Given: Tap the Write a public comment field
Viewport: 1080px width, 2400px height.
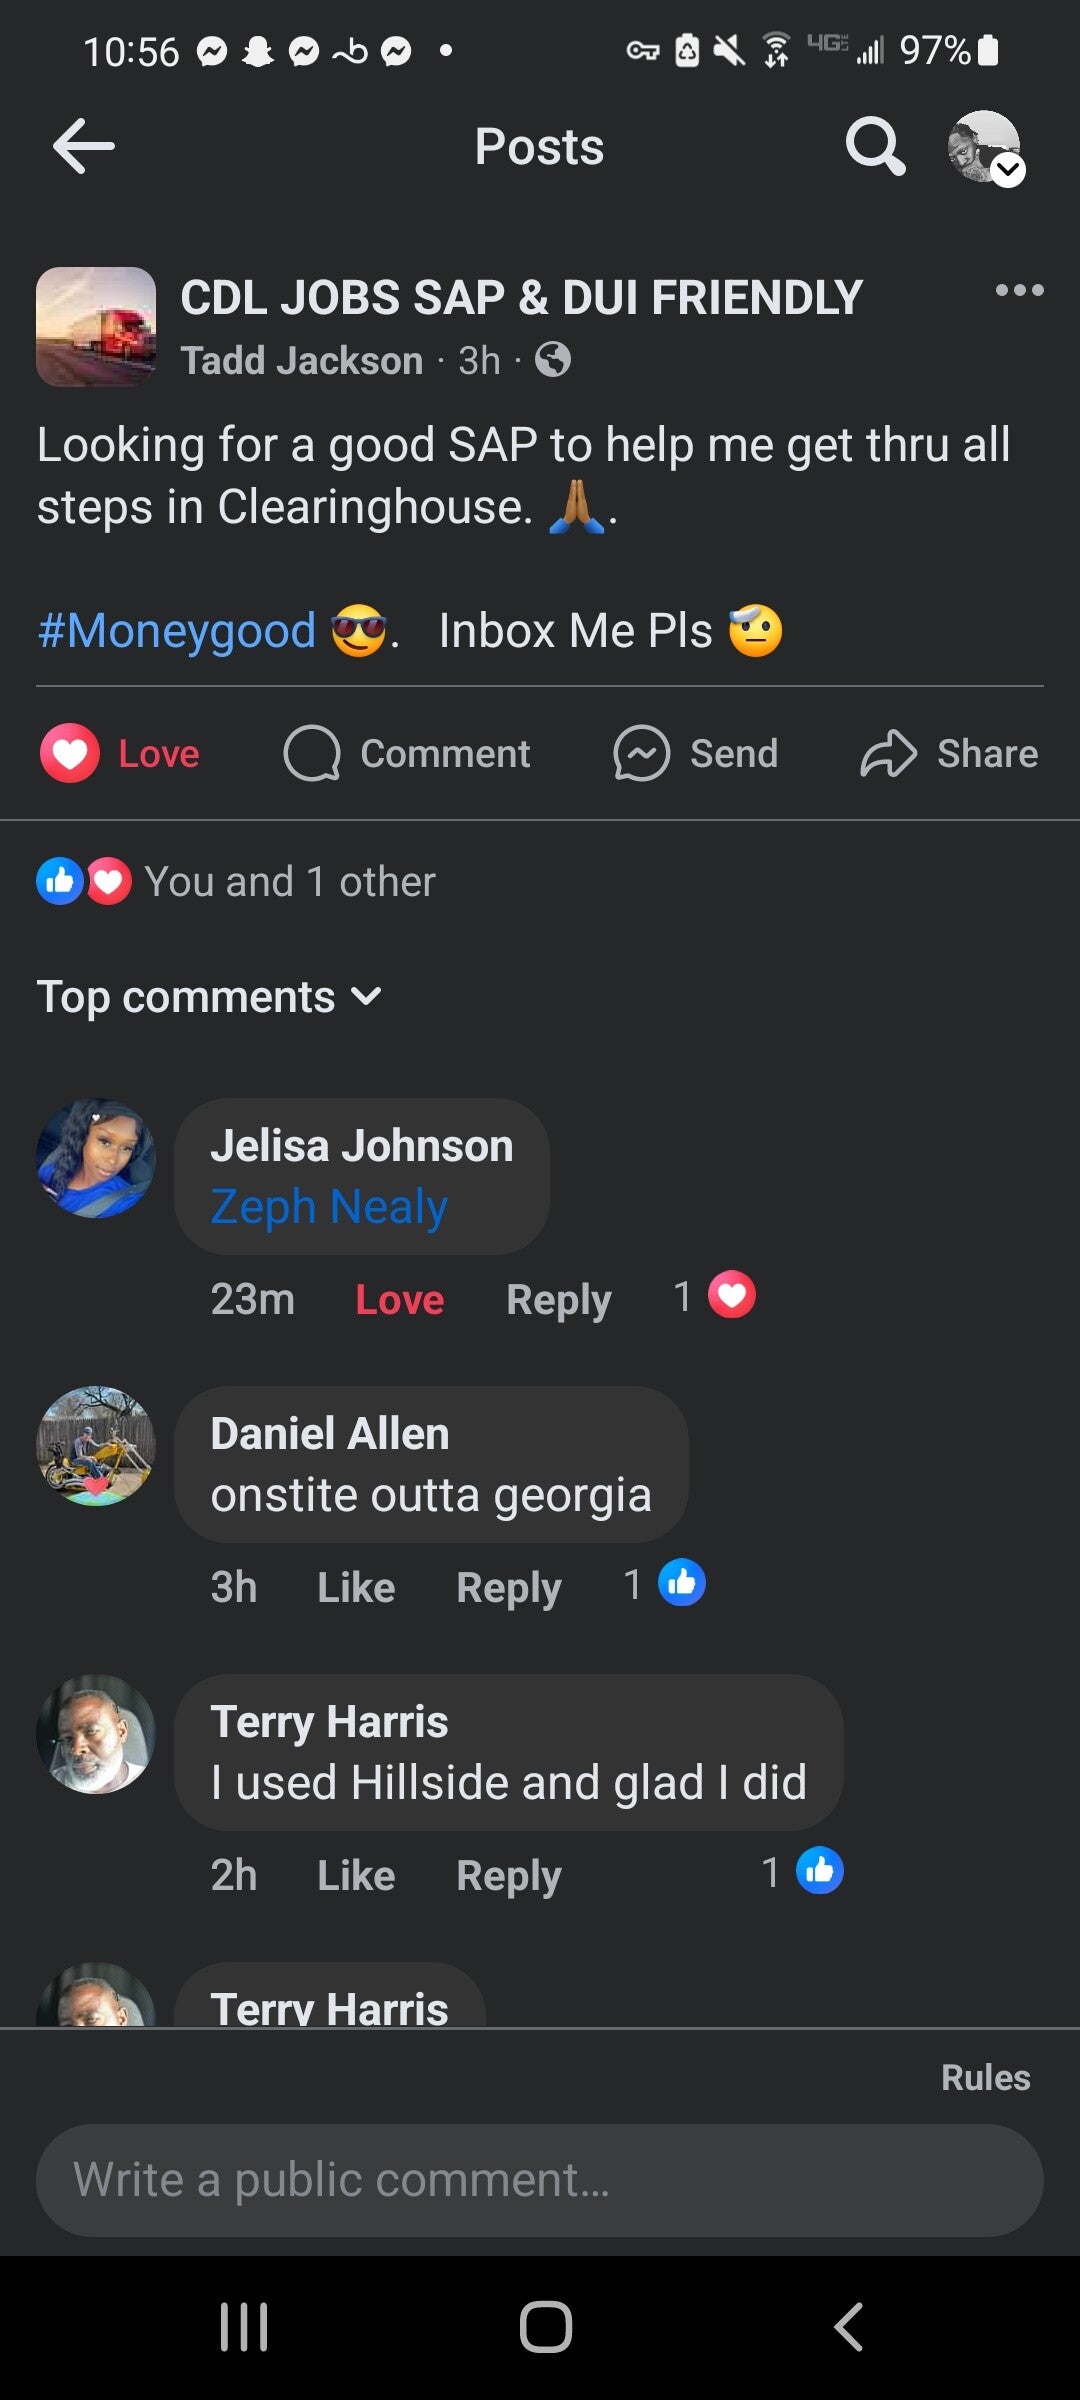Looking at the screenshot, I should [540, 2180].
